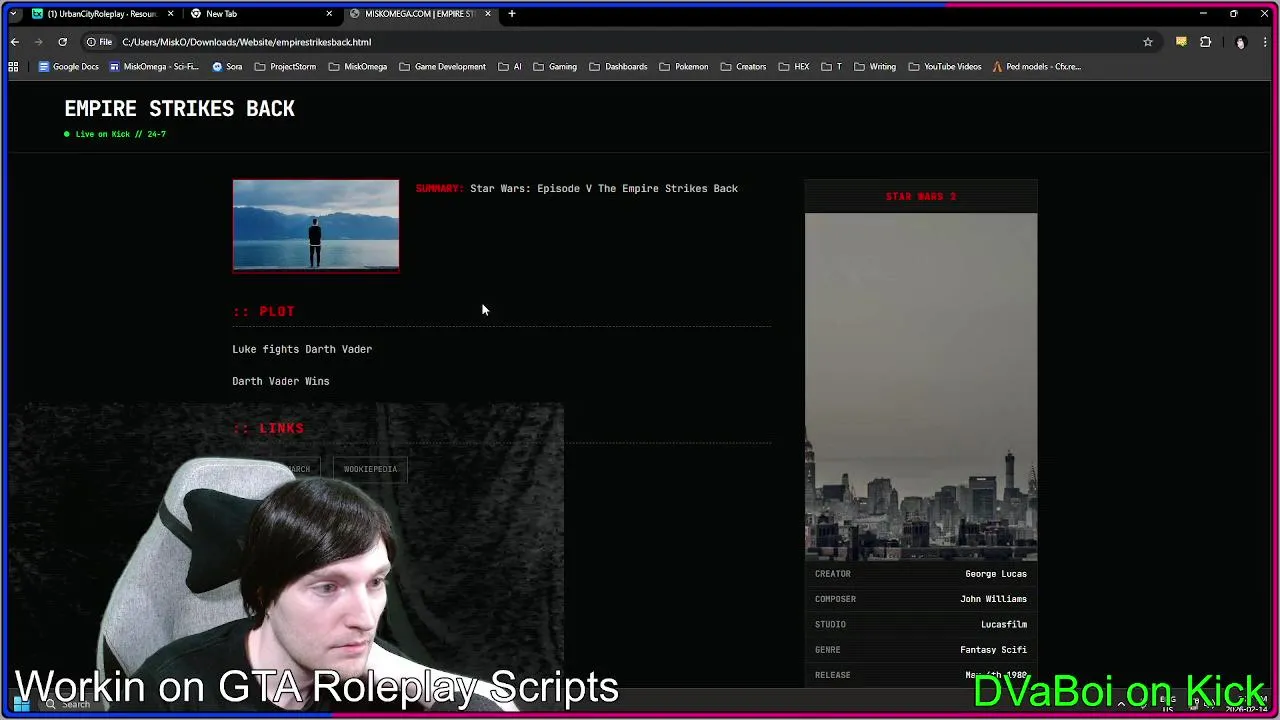Click the STUDIO row label
This screenshot has width=1280, height=720.
pos(831,624)
